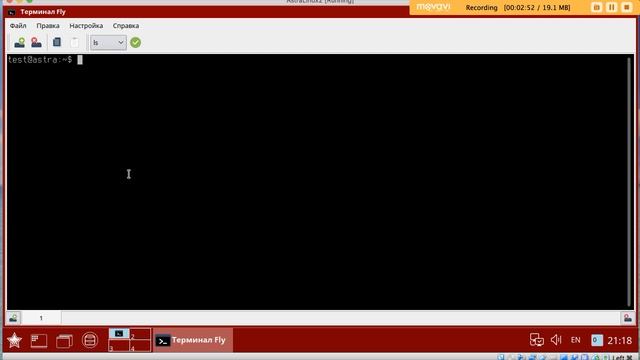
Task: Click the light-blue security level 0 tray indicator
Action: (596, 340)
